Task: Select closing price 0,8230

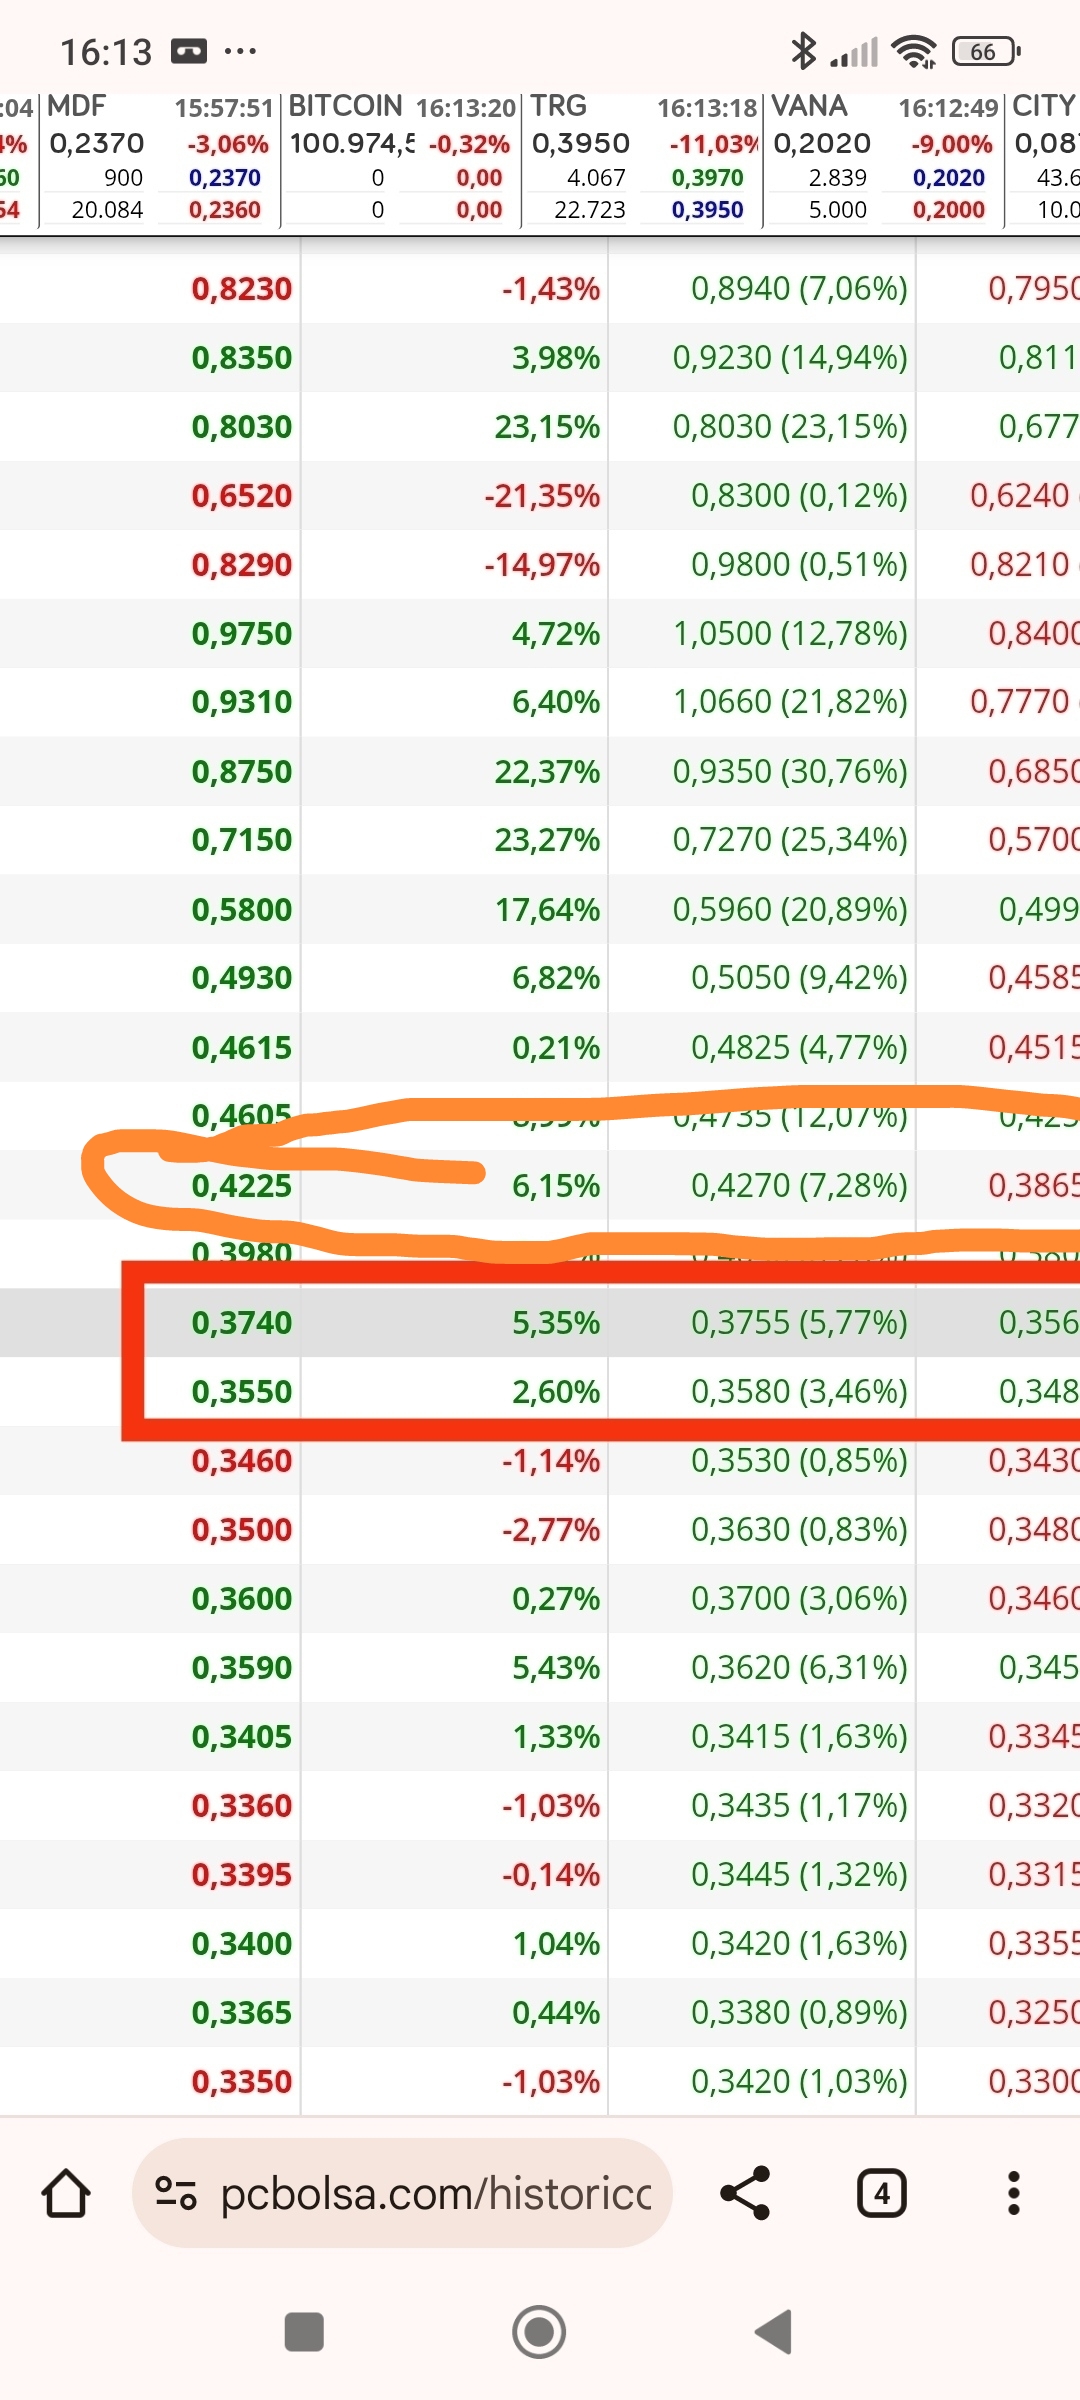Action: 241,289
